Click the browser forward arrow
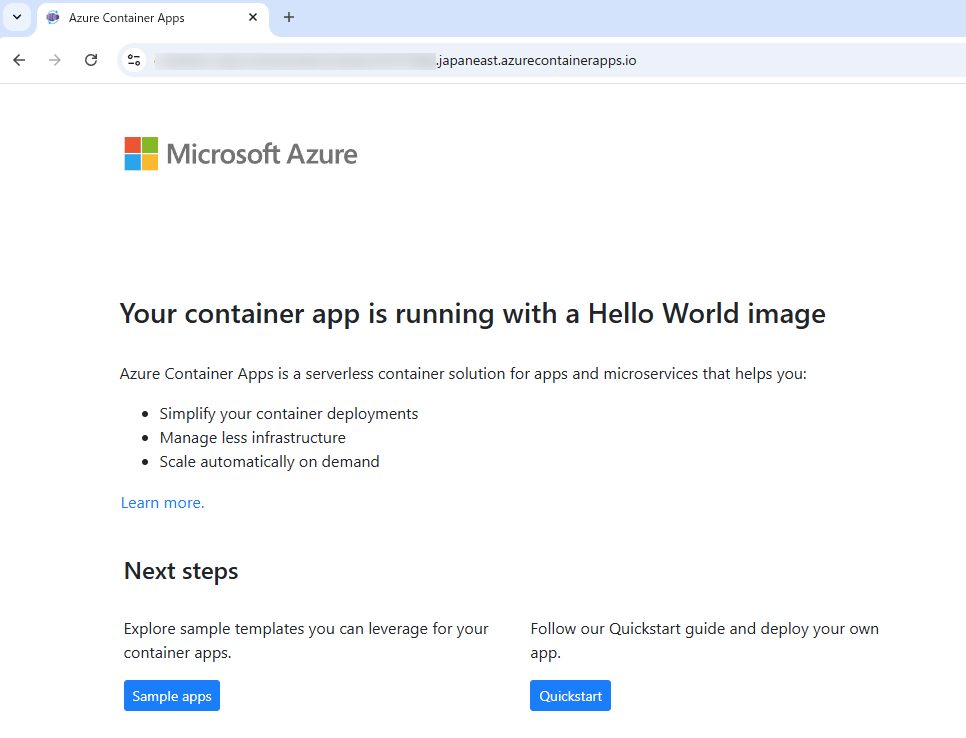 pos(55,60)
